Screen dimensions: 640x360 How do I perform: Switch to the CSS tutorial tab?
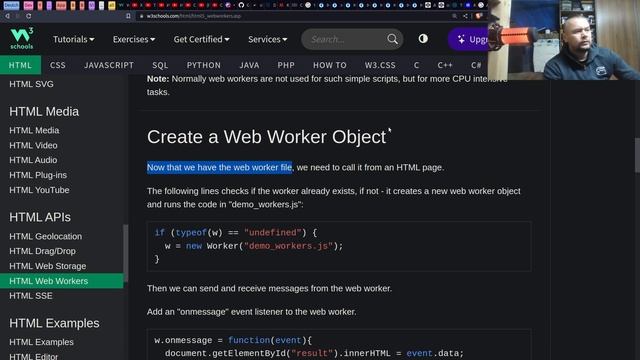(x=58, y=65)
